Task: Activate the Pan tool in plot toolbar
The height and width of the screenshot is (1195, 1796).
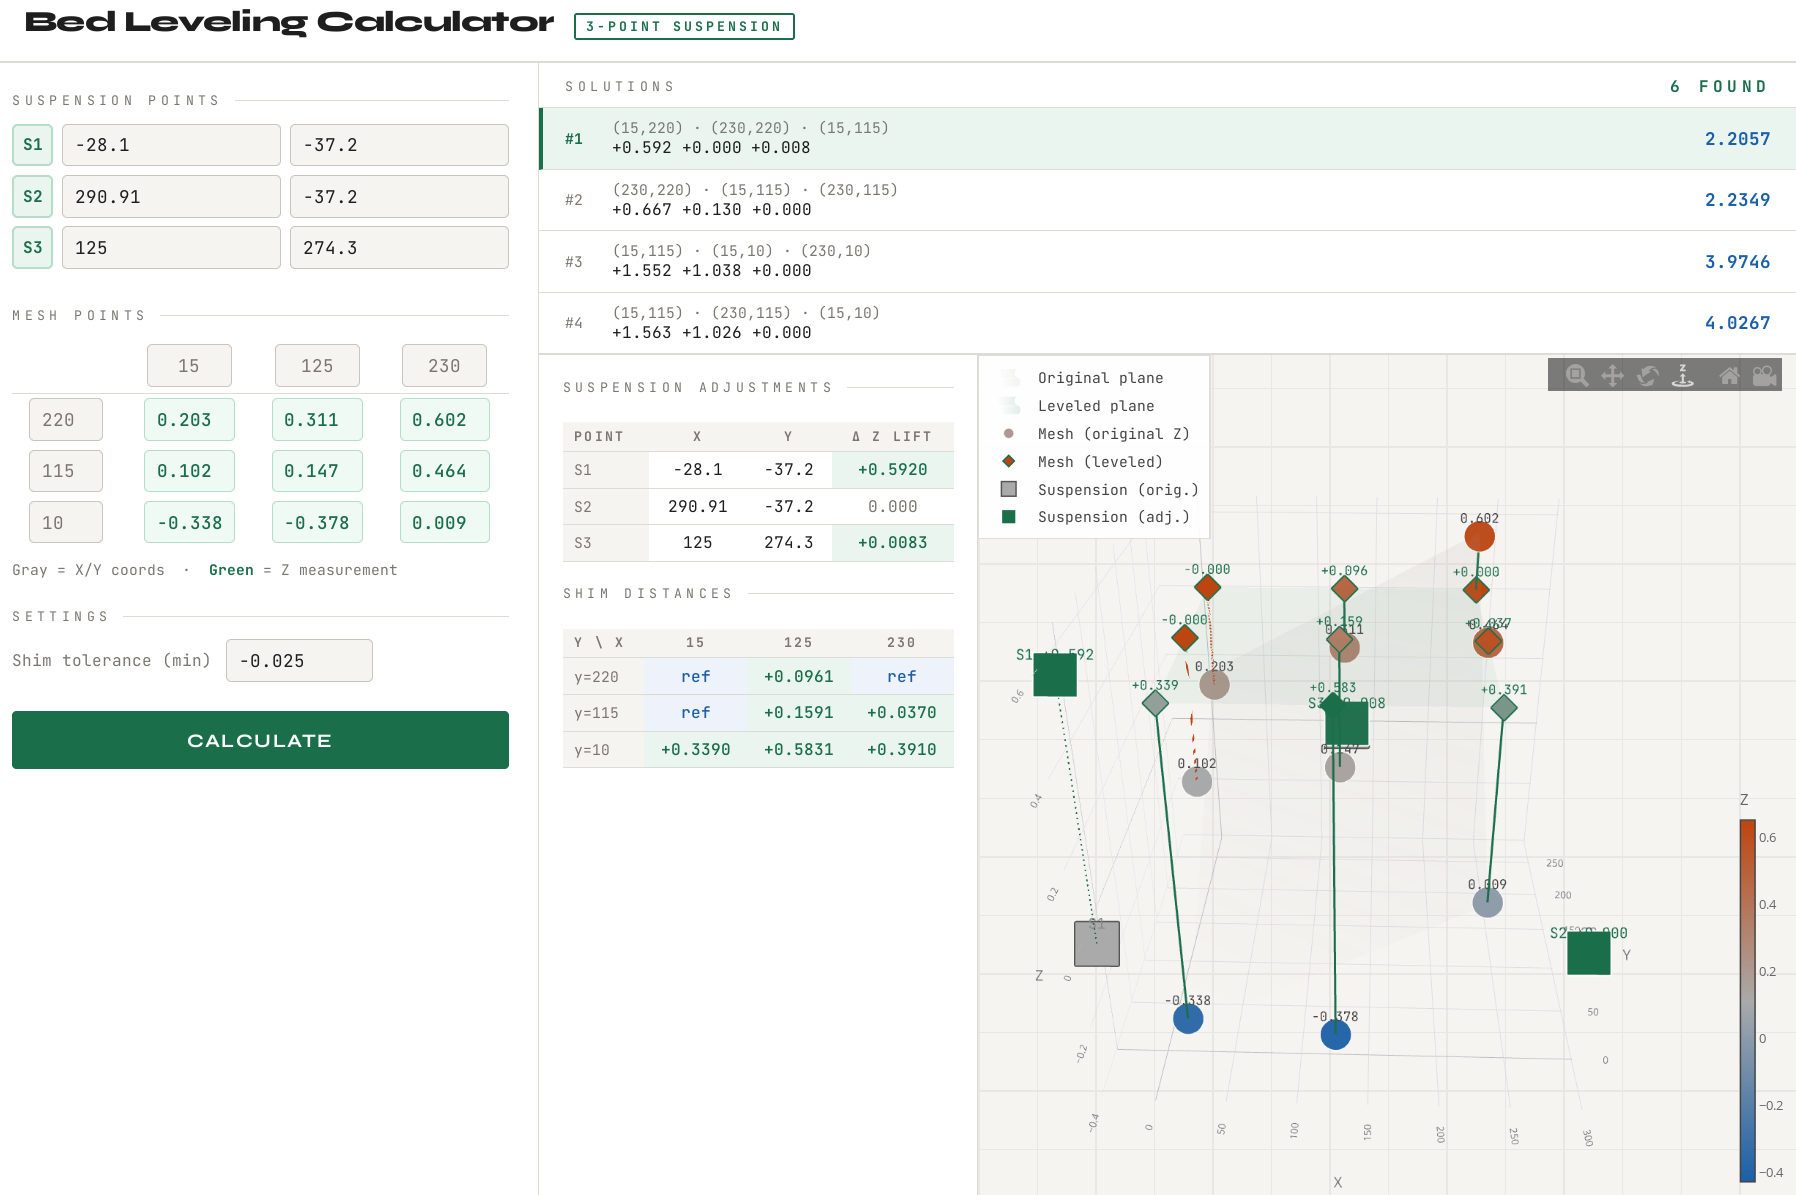Action: (x=1612, y=375)
